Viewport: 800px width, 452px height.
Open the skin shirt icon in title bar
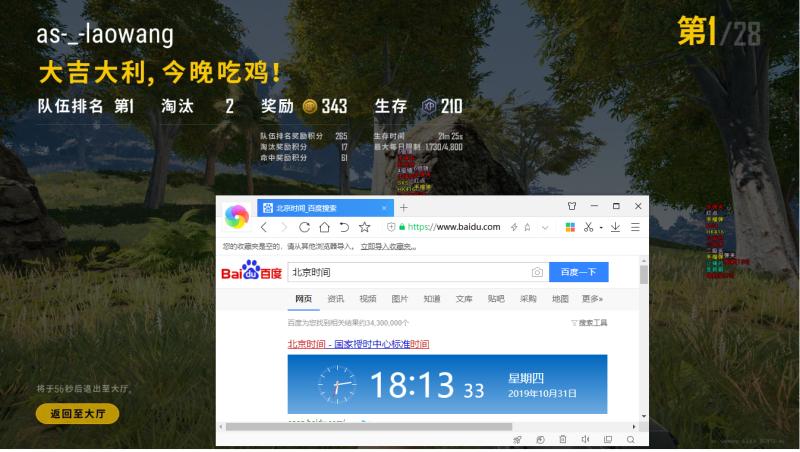(572, 206)
